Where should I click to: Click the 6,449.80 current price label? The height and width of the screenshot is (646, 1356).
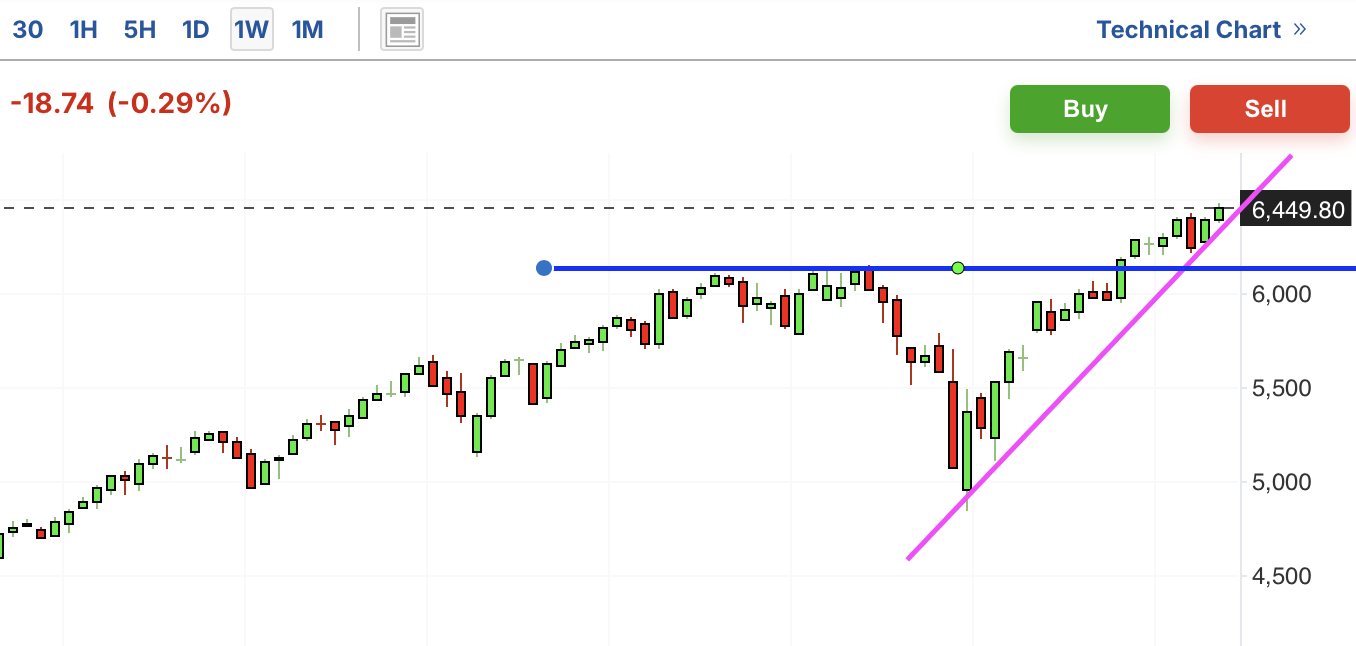point(1297,210)
